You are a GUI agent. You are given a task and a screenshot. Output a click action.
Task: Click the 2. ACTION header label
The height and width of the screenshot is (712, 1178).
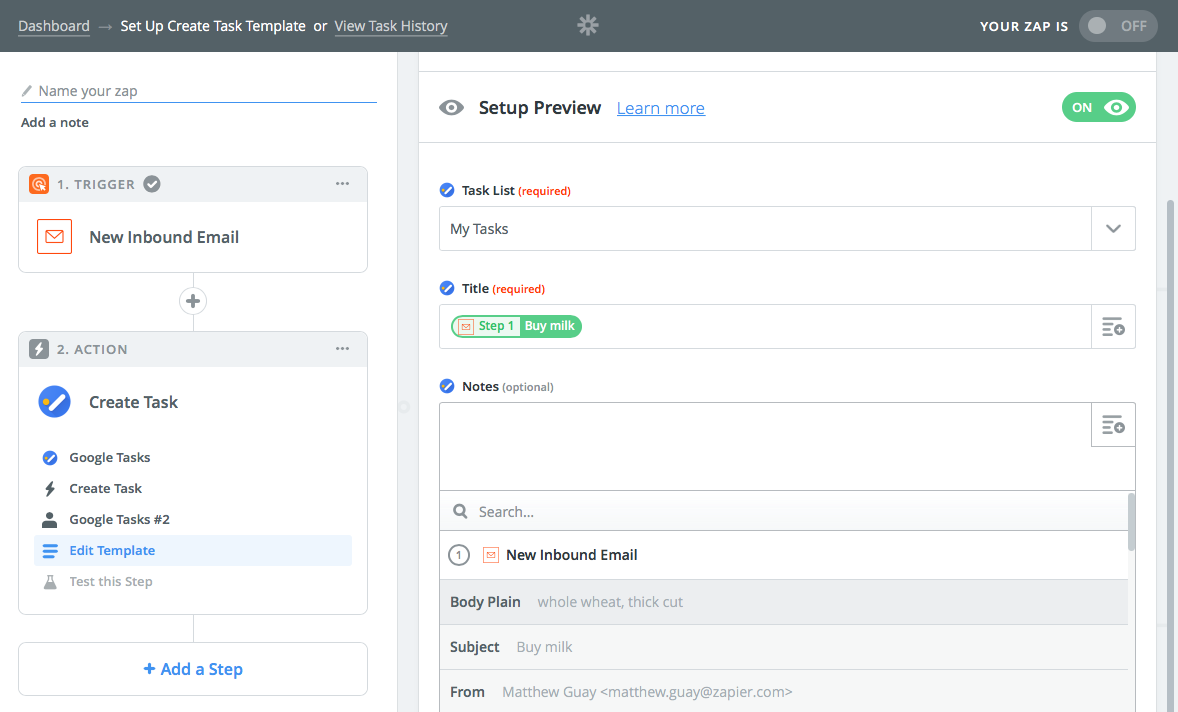92,350
